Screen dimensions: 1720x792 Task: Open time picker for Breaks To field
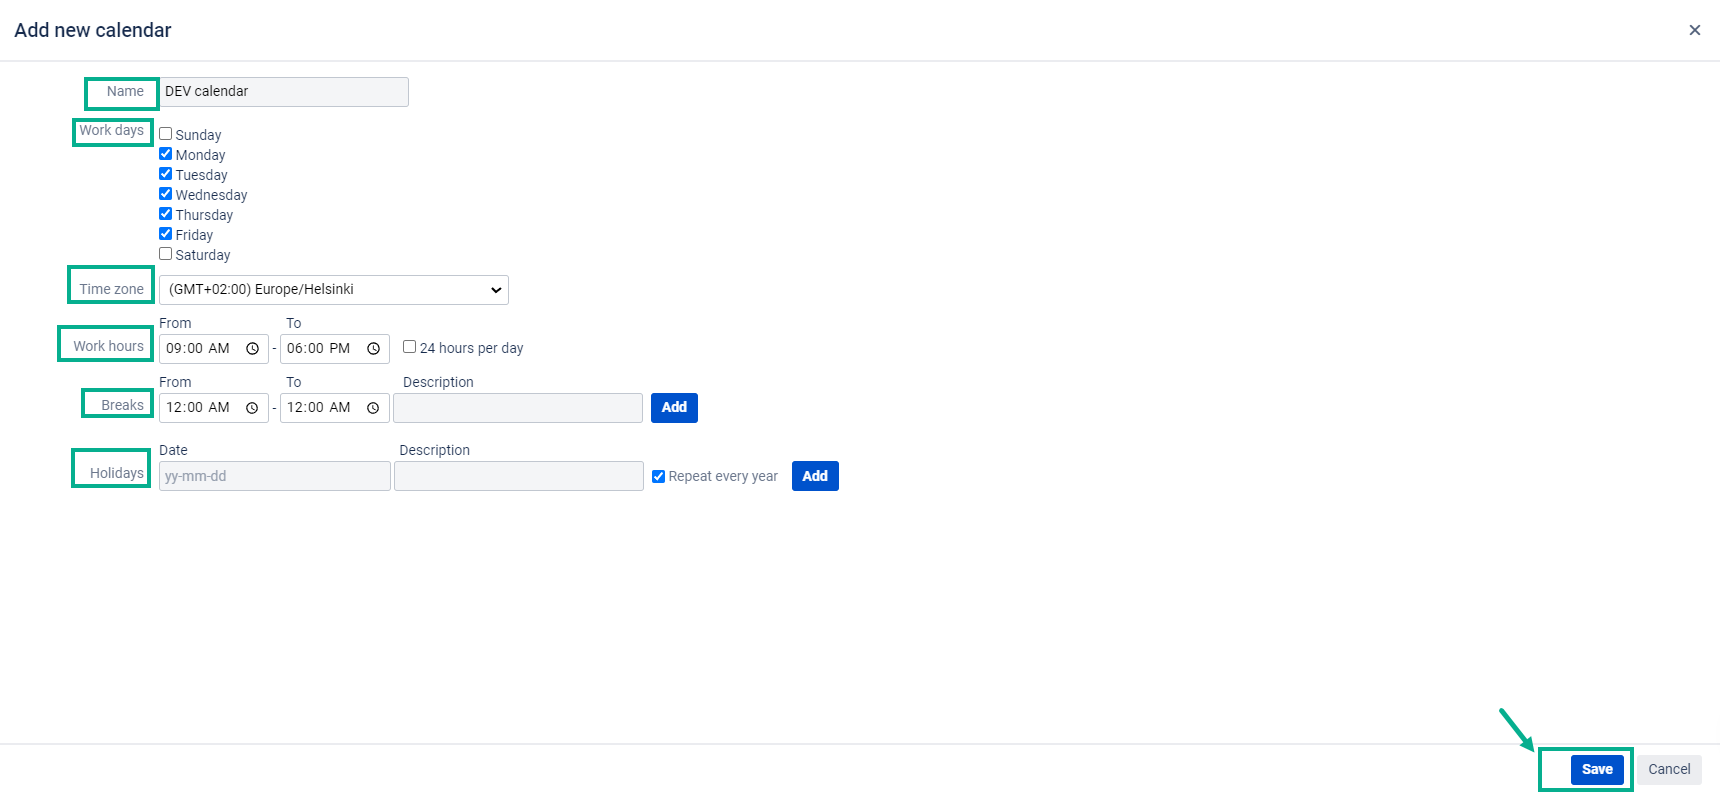pos(373,408)
